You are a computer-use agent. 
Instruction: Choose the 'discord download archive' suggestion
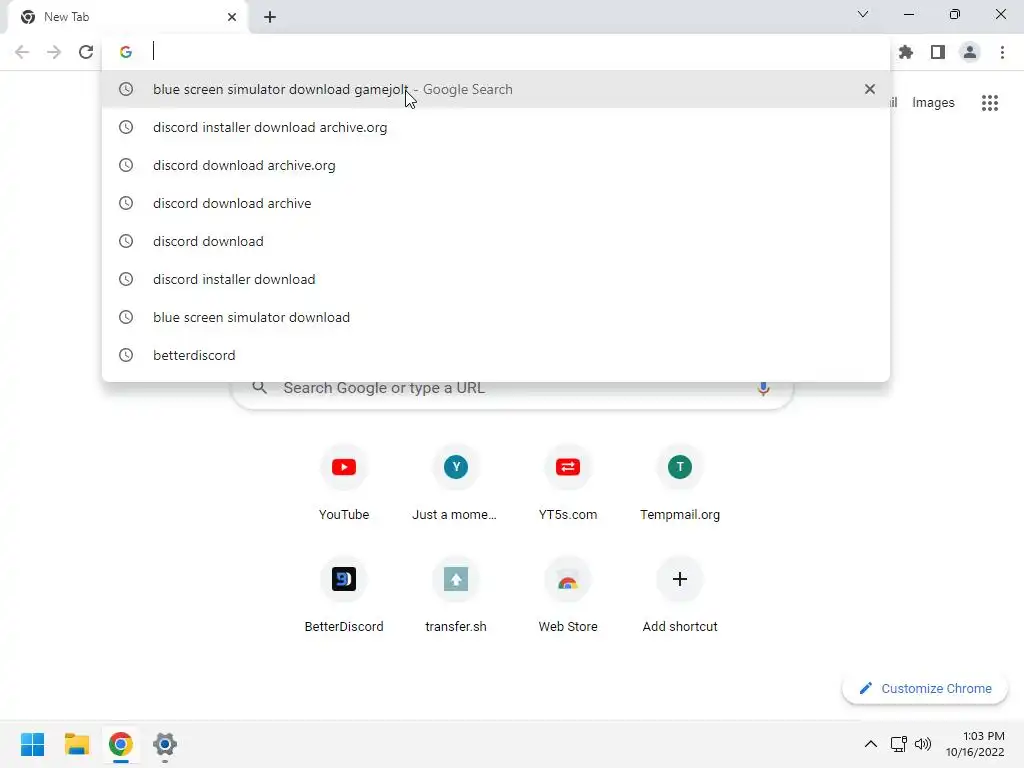pyautogui.click(x=496, y=202)
